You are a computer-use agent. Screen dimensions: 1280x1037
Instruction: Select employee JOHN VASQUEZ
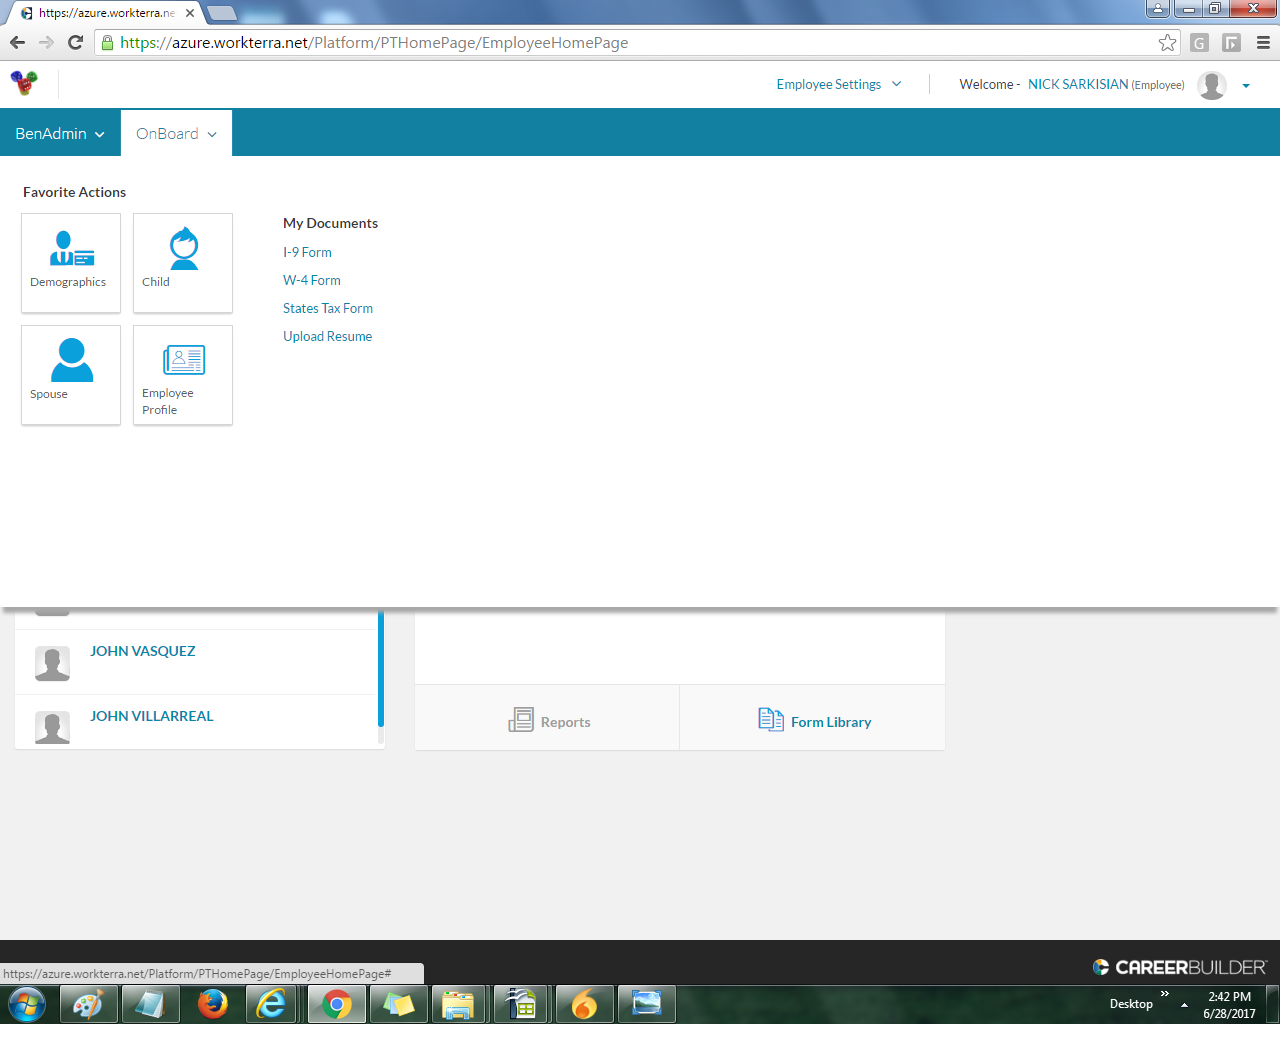click(143, 651)
